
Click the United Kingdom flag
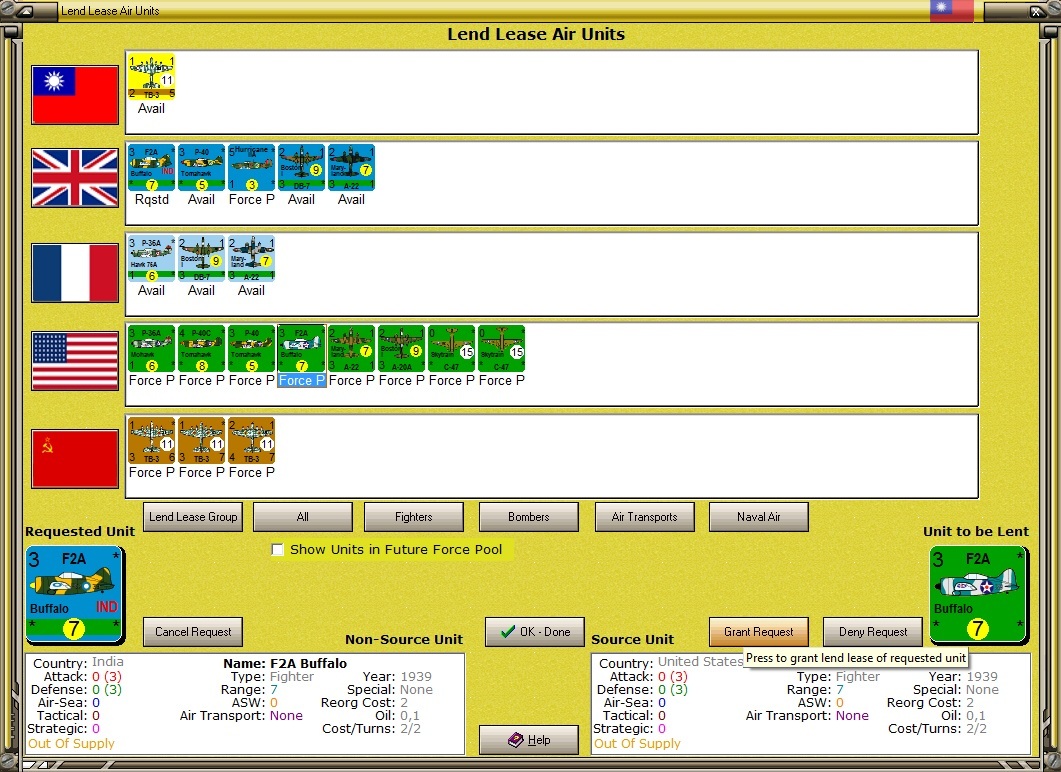pyautogui.click(x=75, y=178)
